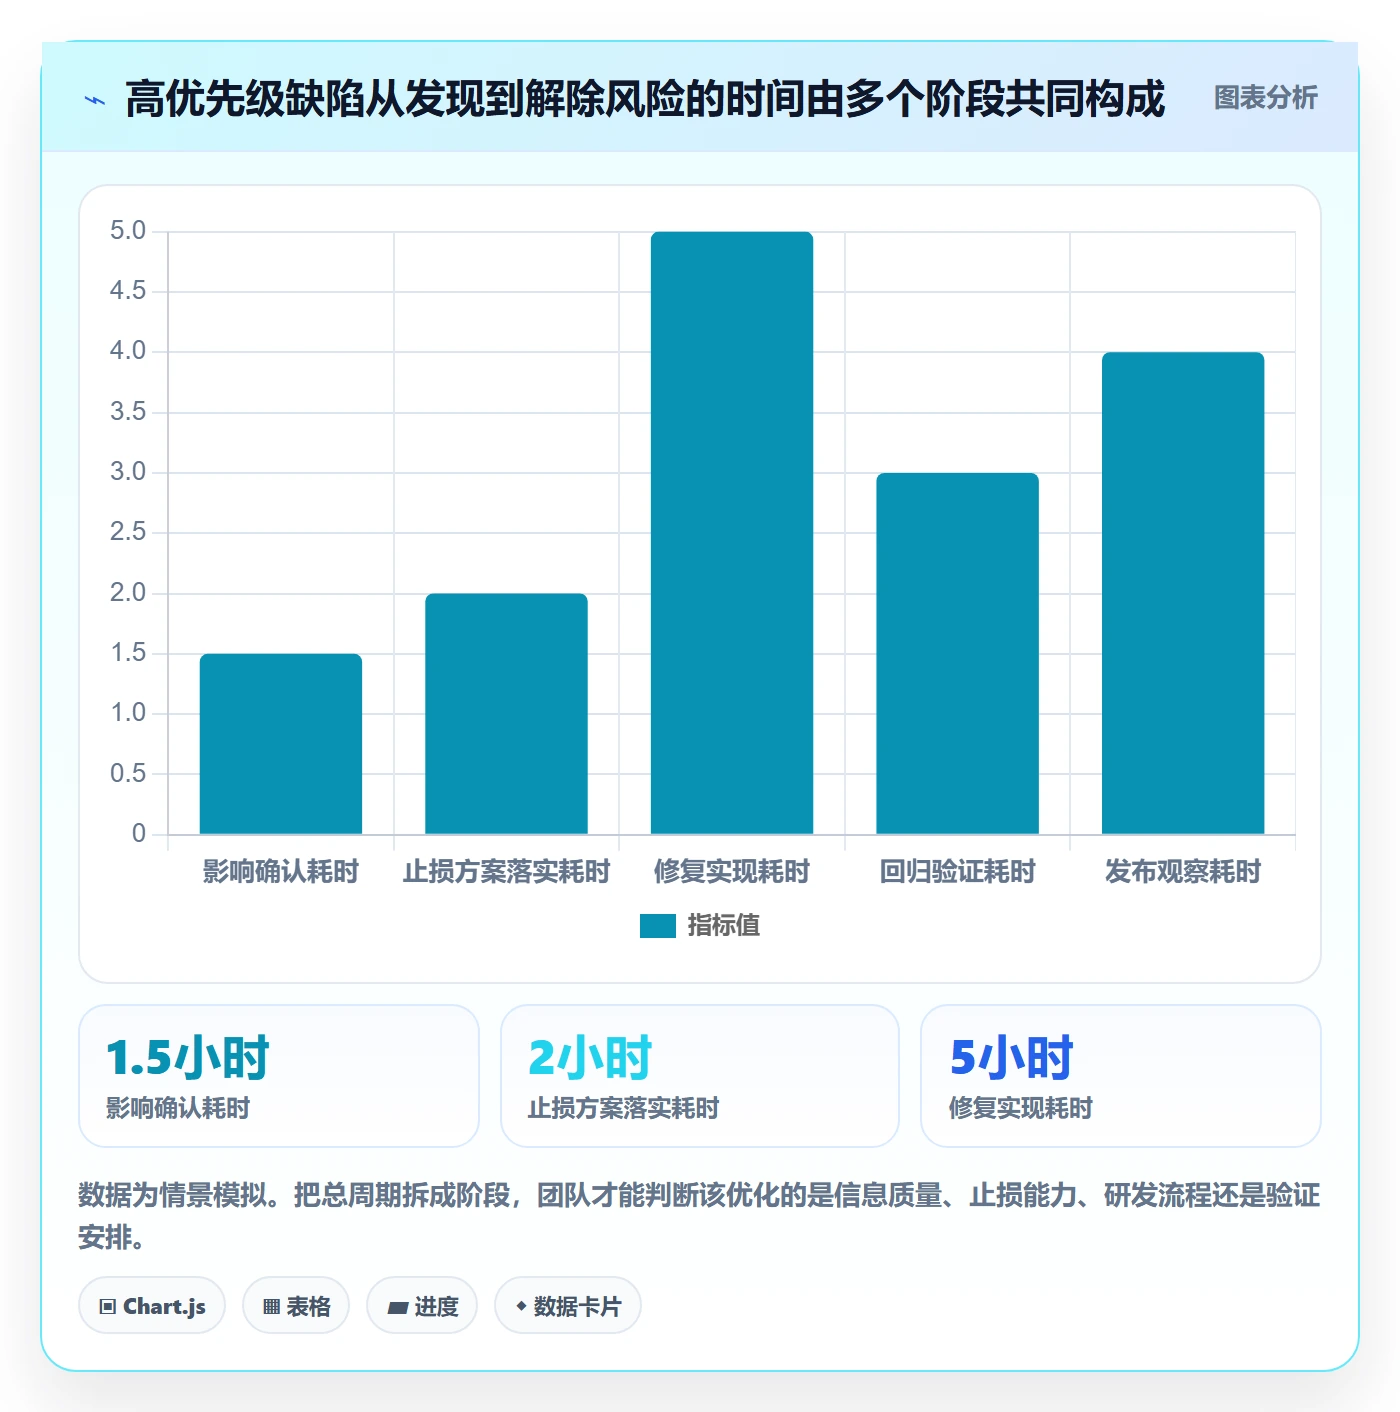Click the 进度 tag chip
Screen dimensions: 1400x1412
click(422, 1306)
